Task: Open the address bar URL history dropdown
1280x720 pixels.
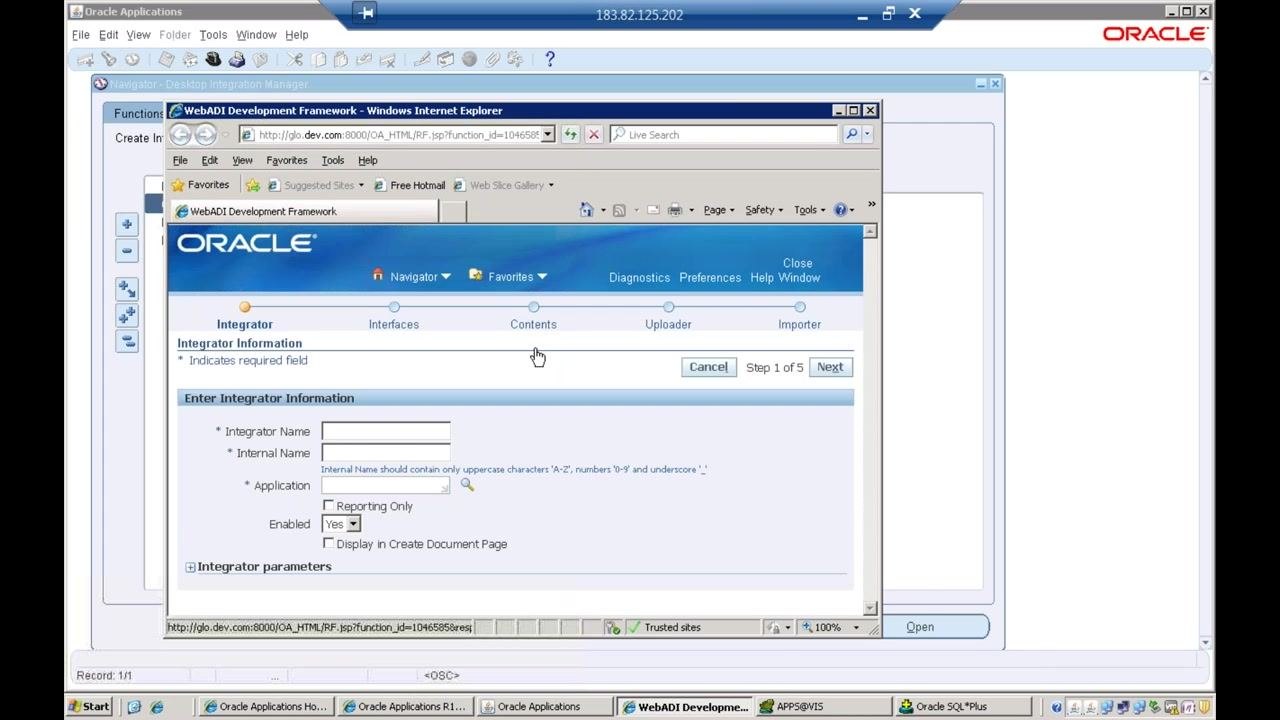Action: [548, 134]
